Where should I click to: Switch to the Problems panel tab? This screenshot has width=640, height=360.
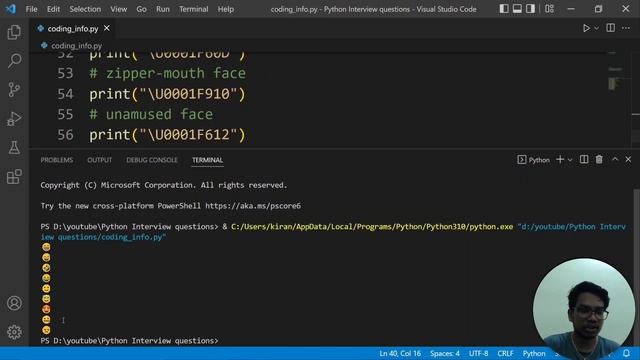pyautogui.click(x=57, y=160)
